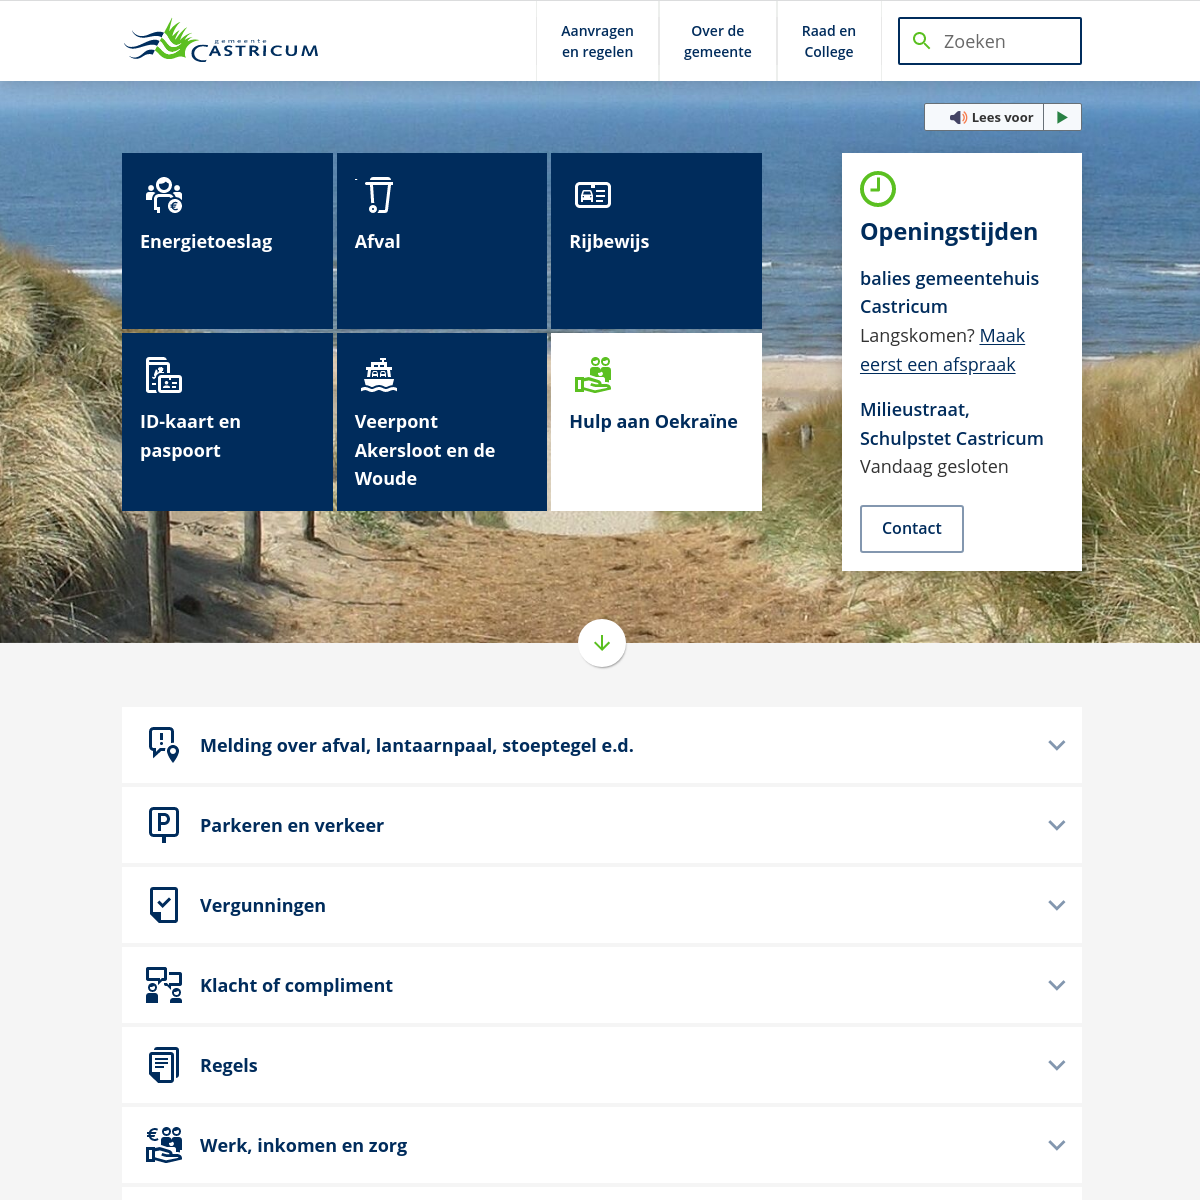Image resolution: width=1200 pixels, height=1200 pixels.
Task: Open the Energietoeslag tile label
Action: pyautogui.click(x=206, y=241)
